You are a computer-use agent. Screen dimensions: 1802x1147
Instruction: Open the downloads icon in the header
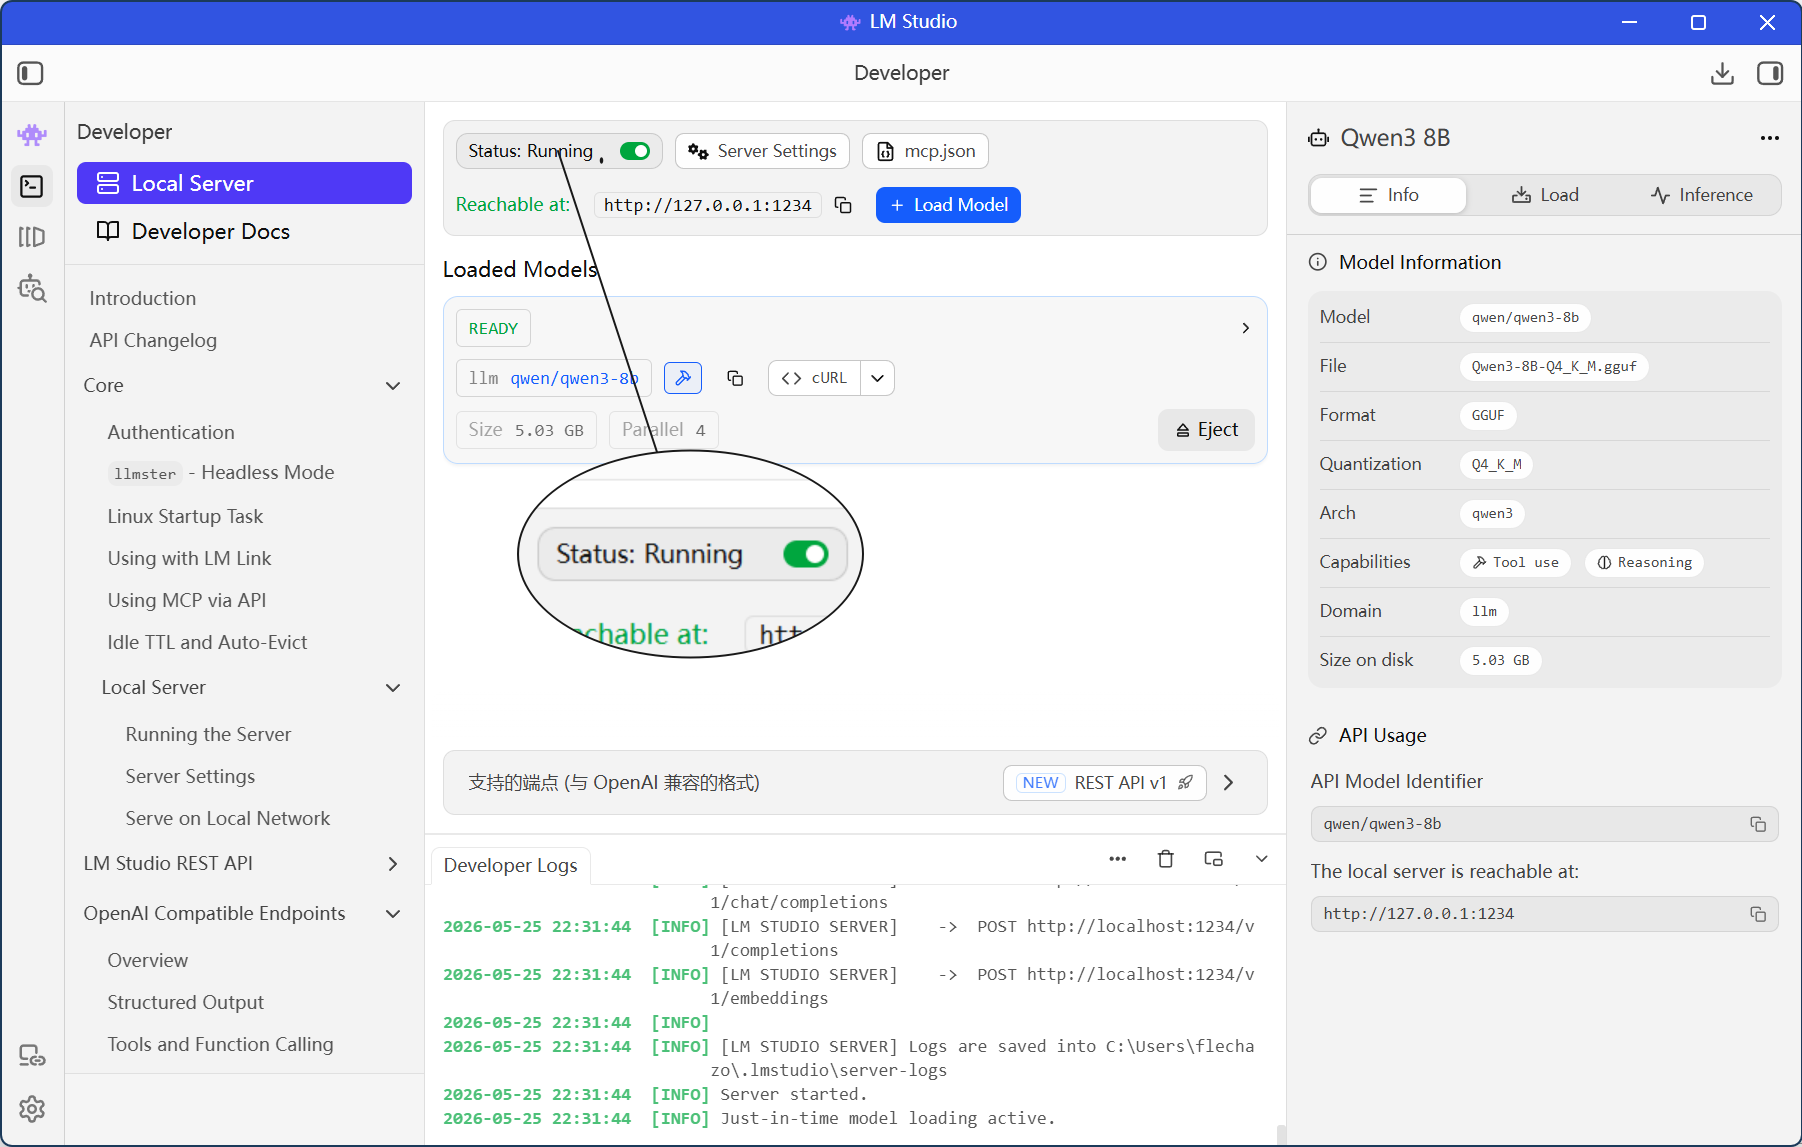point(1722,73)
